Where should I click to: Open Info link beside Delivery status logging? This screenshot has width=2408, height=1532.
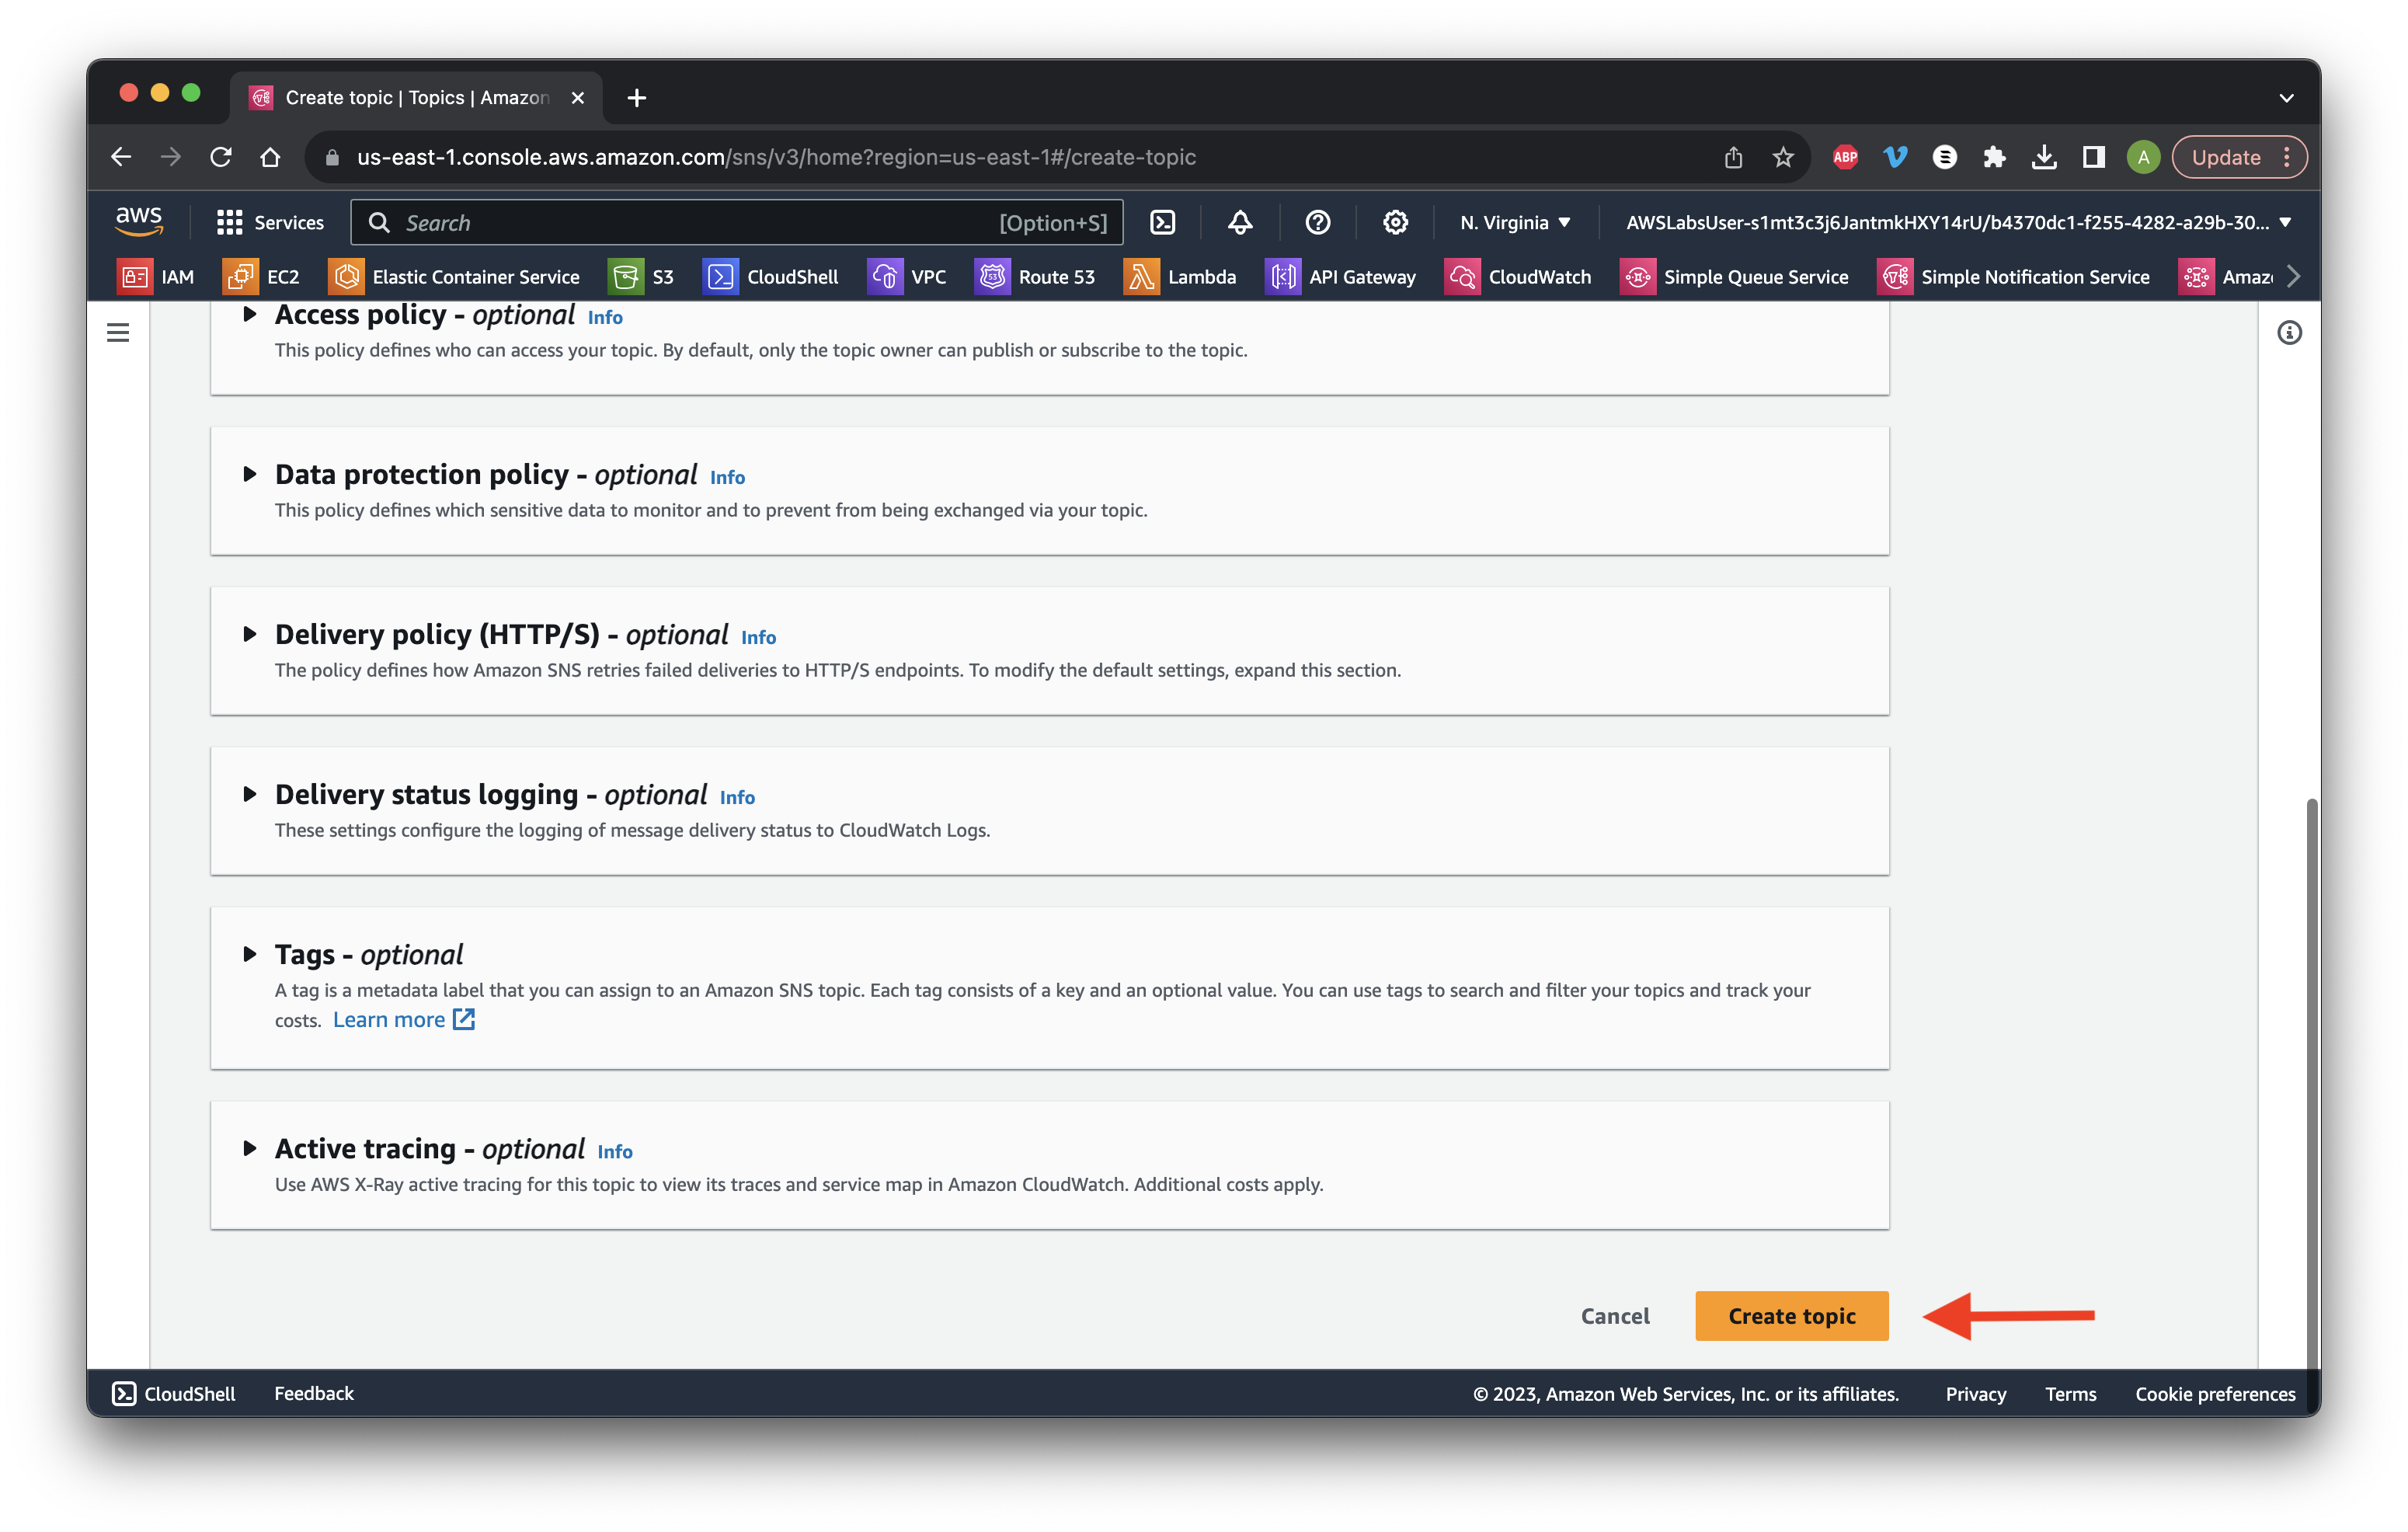pos(737,797)
